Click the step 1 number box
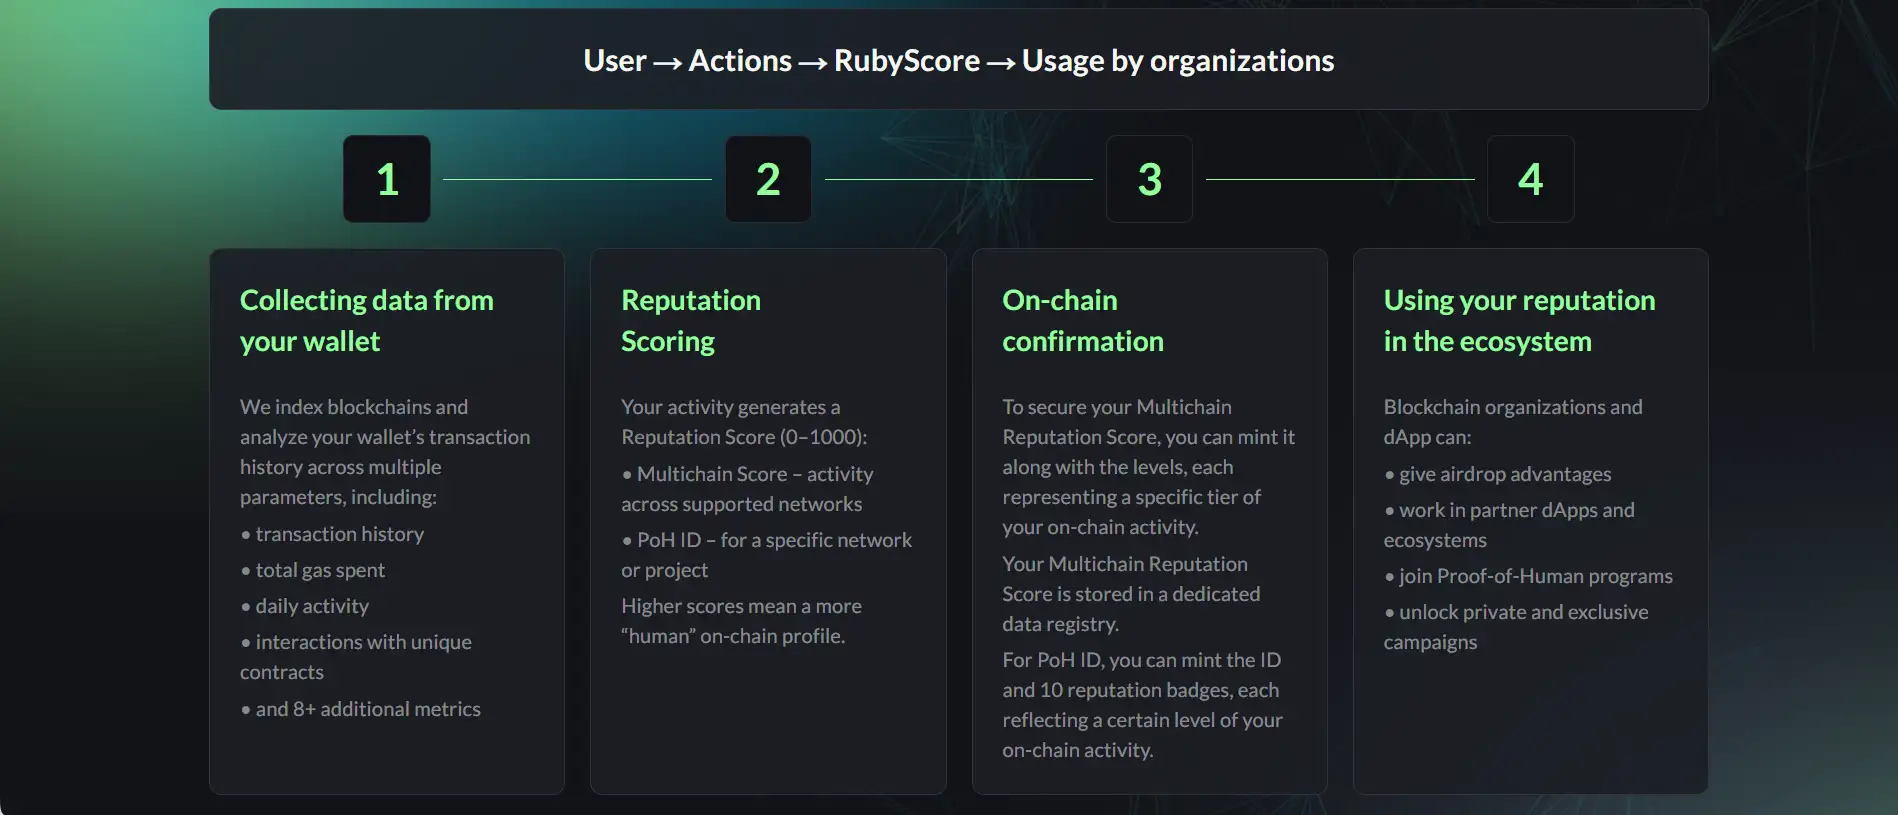This screenshot has width=1898, height=815. [387, 179]
